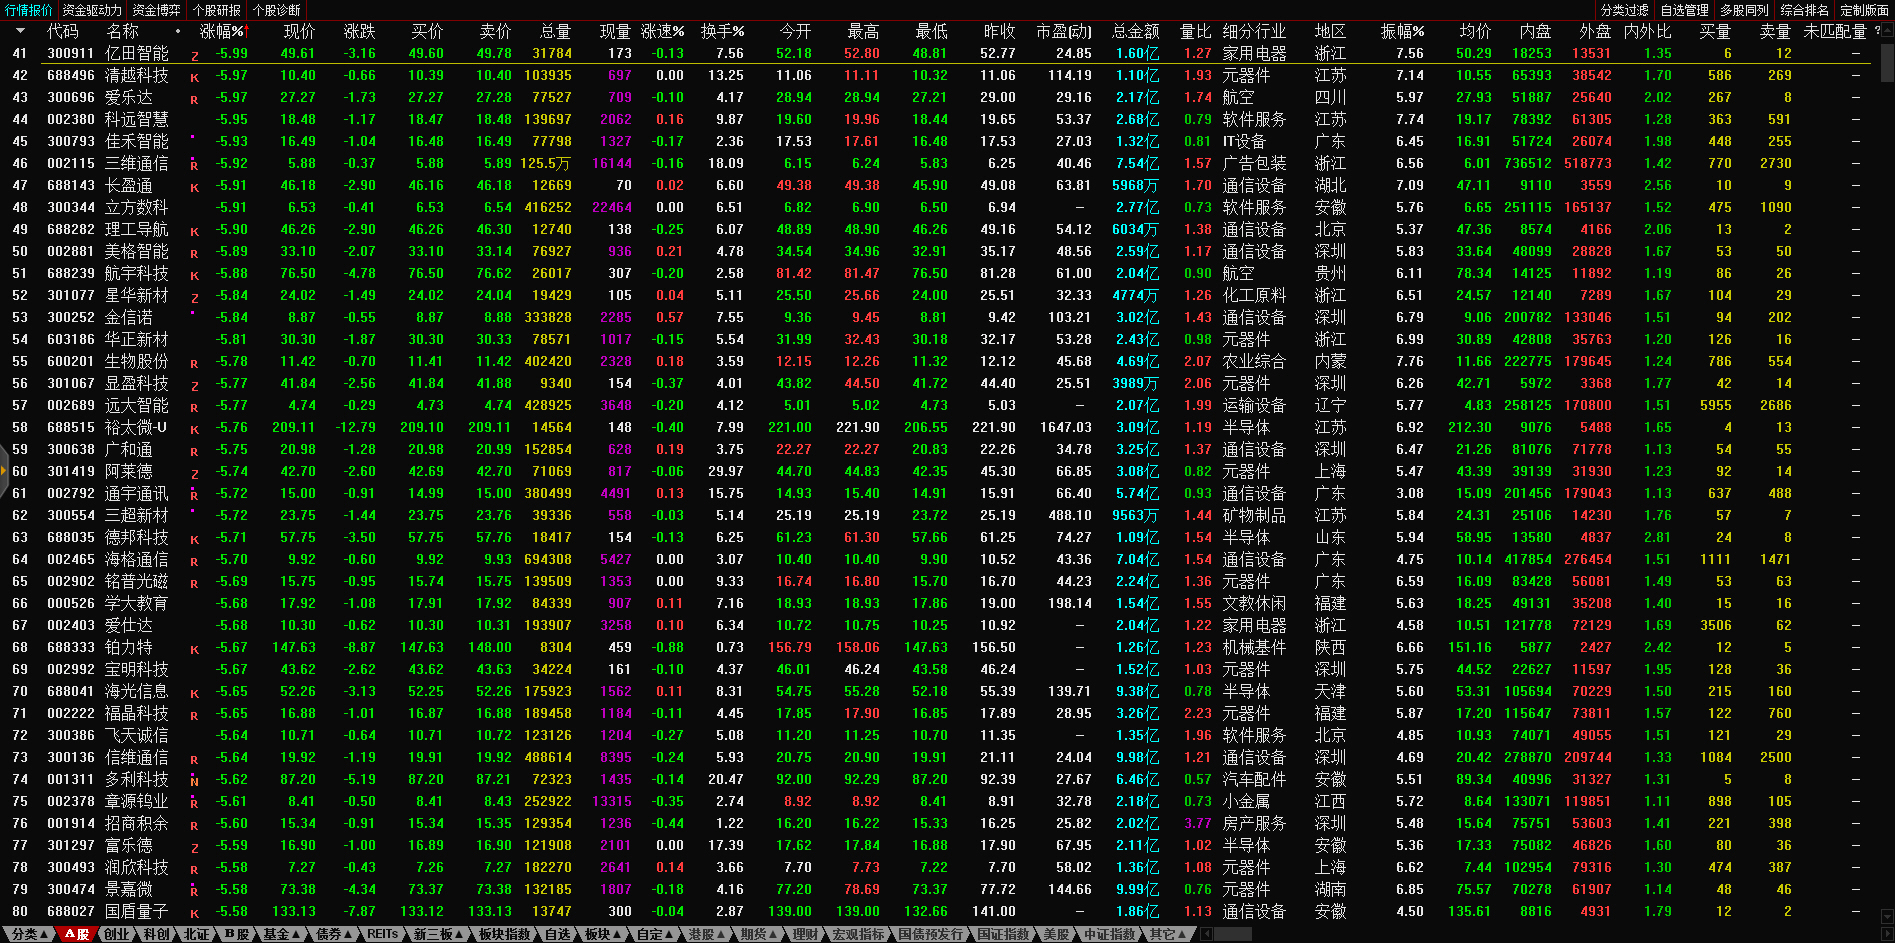Expand the 基金 tab dropdown at bottom
Screen dimensions: 1895x943
pos(282,934)
